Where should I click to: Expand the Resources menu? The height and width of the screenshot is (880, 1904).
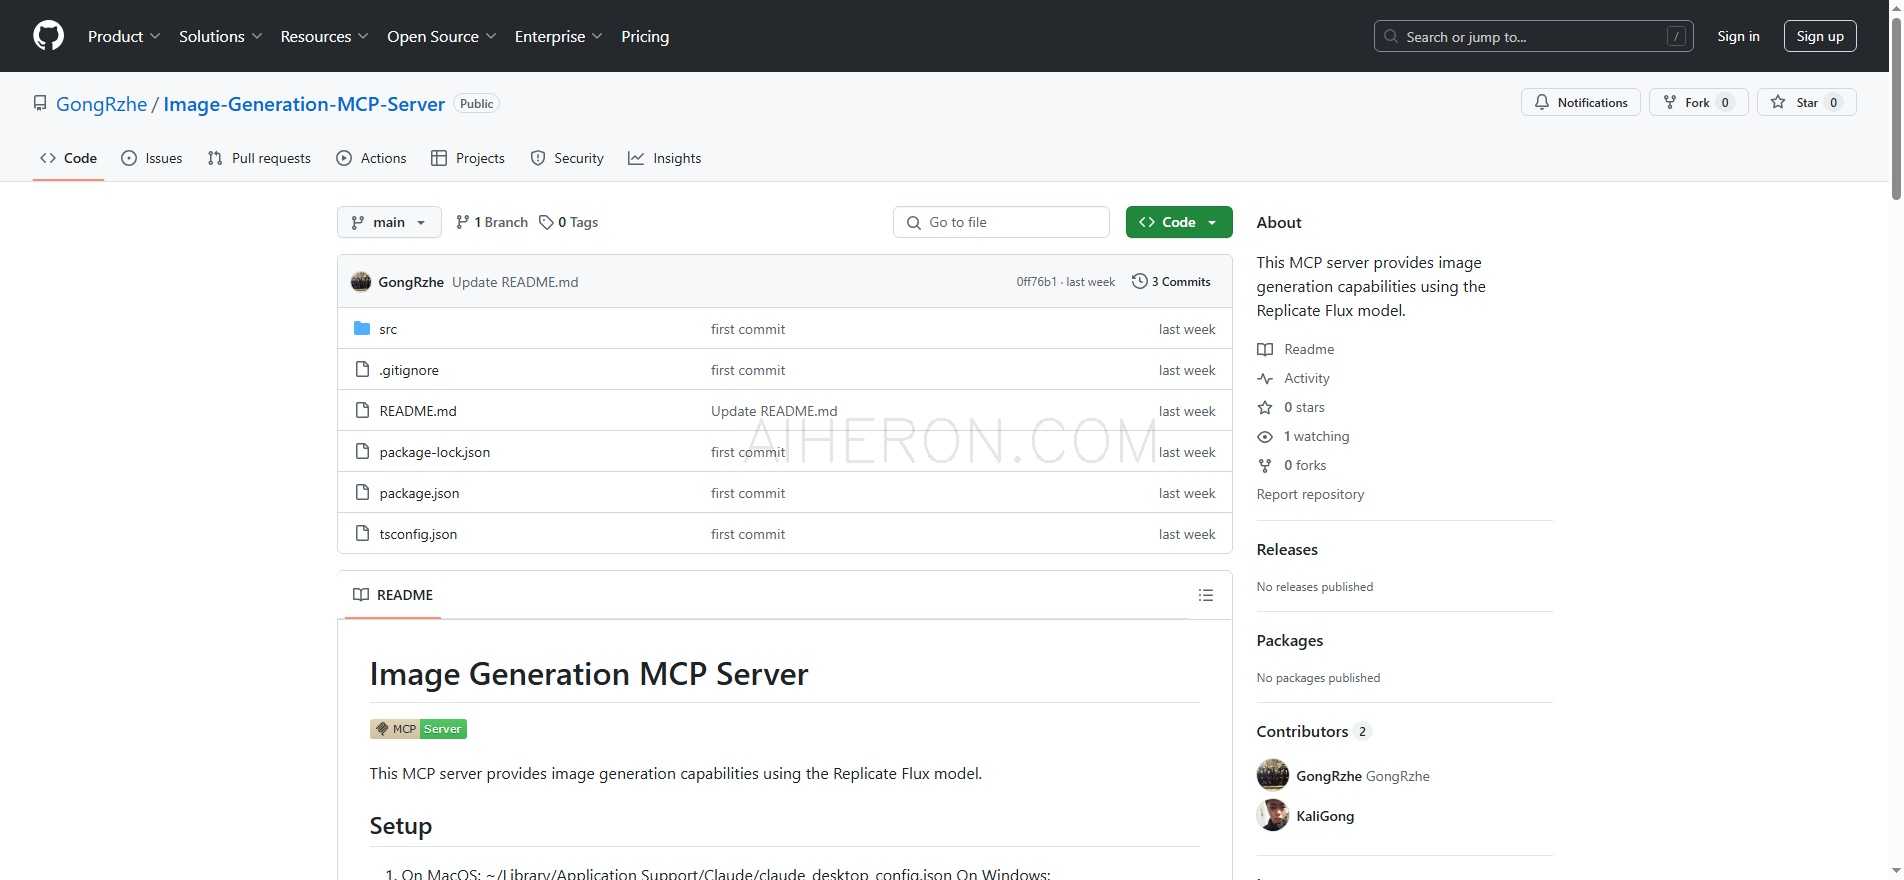[324, 36]
